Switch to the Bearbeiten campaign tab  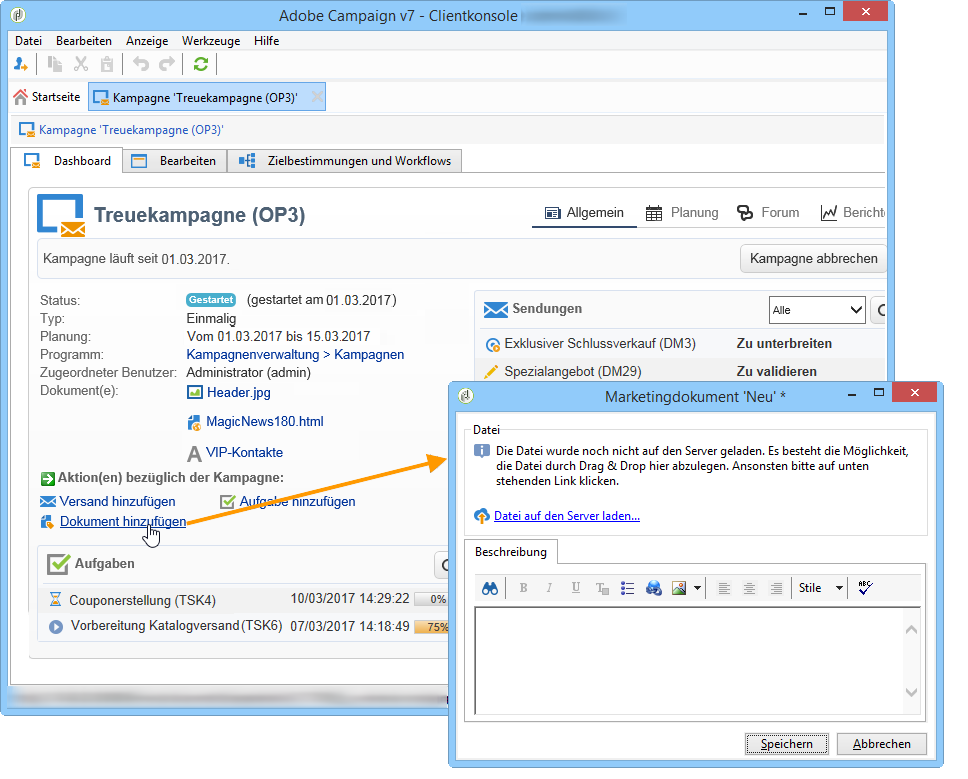pos(175,161)
